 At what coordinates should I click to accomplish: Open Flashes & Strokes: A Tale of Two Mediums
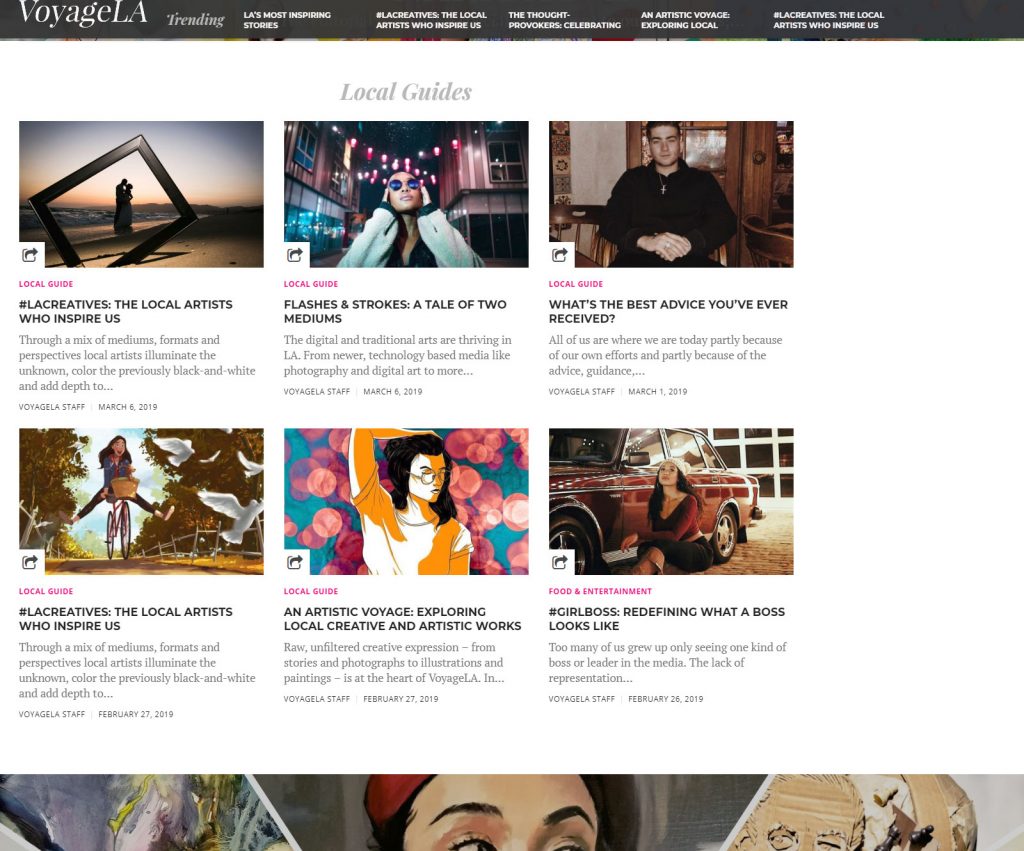pyautogui.click(x=395, y=312)
